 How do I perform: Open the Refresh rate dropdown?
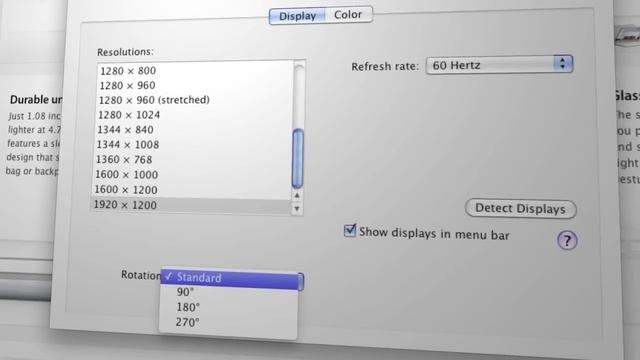pos(499,65)
